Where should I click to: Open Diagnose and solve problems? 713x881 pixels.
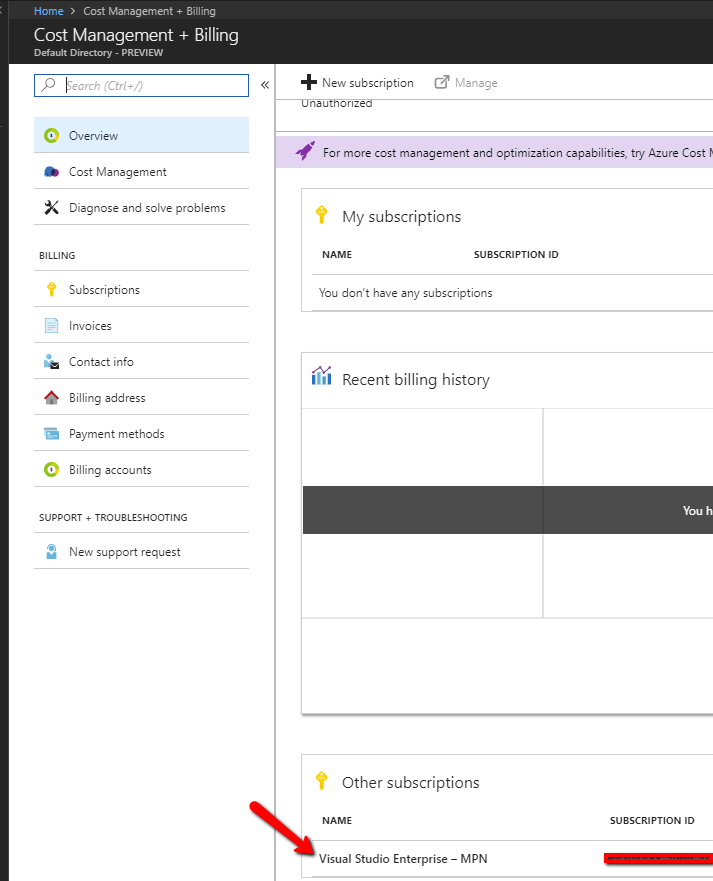(141, 208)
